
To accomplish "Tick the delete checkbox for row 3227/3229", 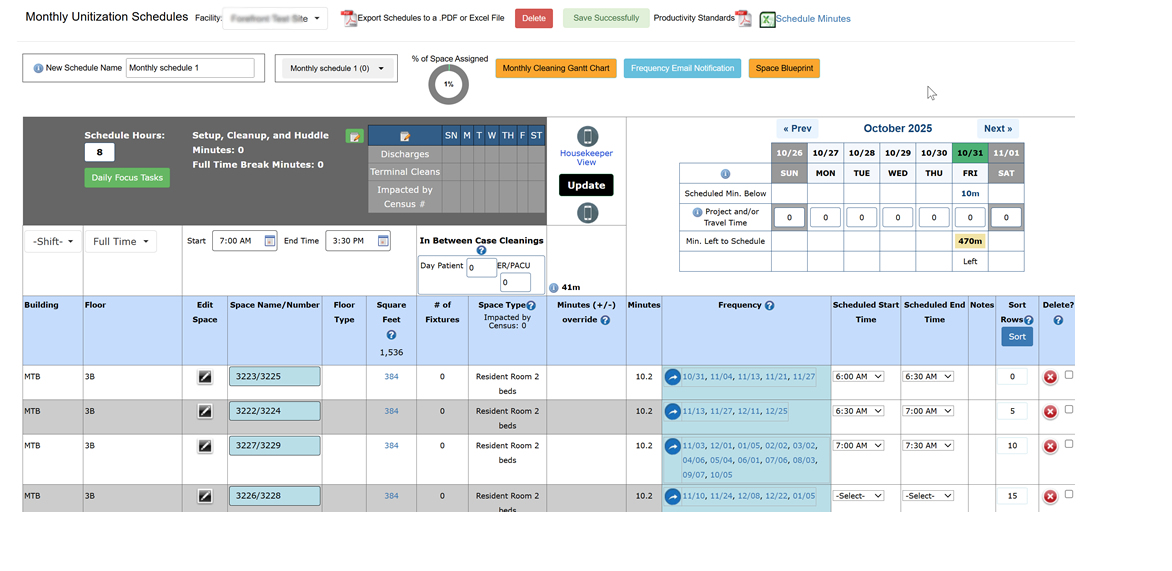I will [x=1069, y=444].
